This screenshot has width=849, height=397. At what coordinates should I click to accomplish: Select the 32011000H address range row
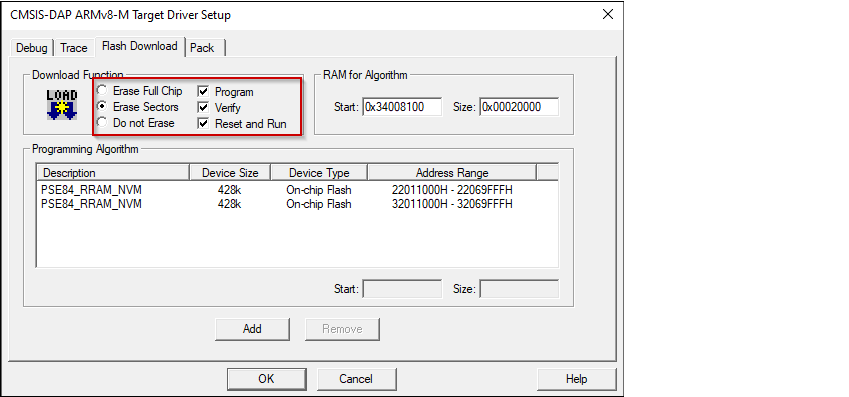297,204
